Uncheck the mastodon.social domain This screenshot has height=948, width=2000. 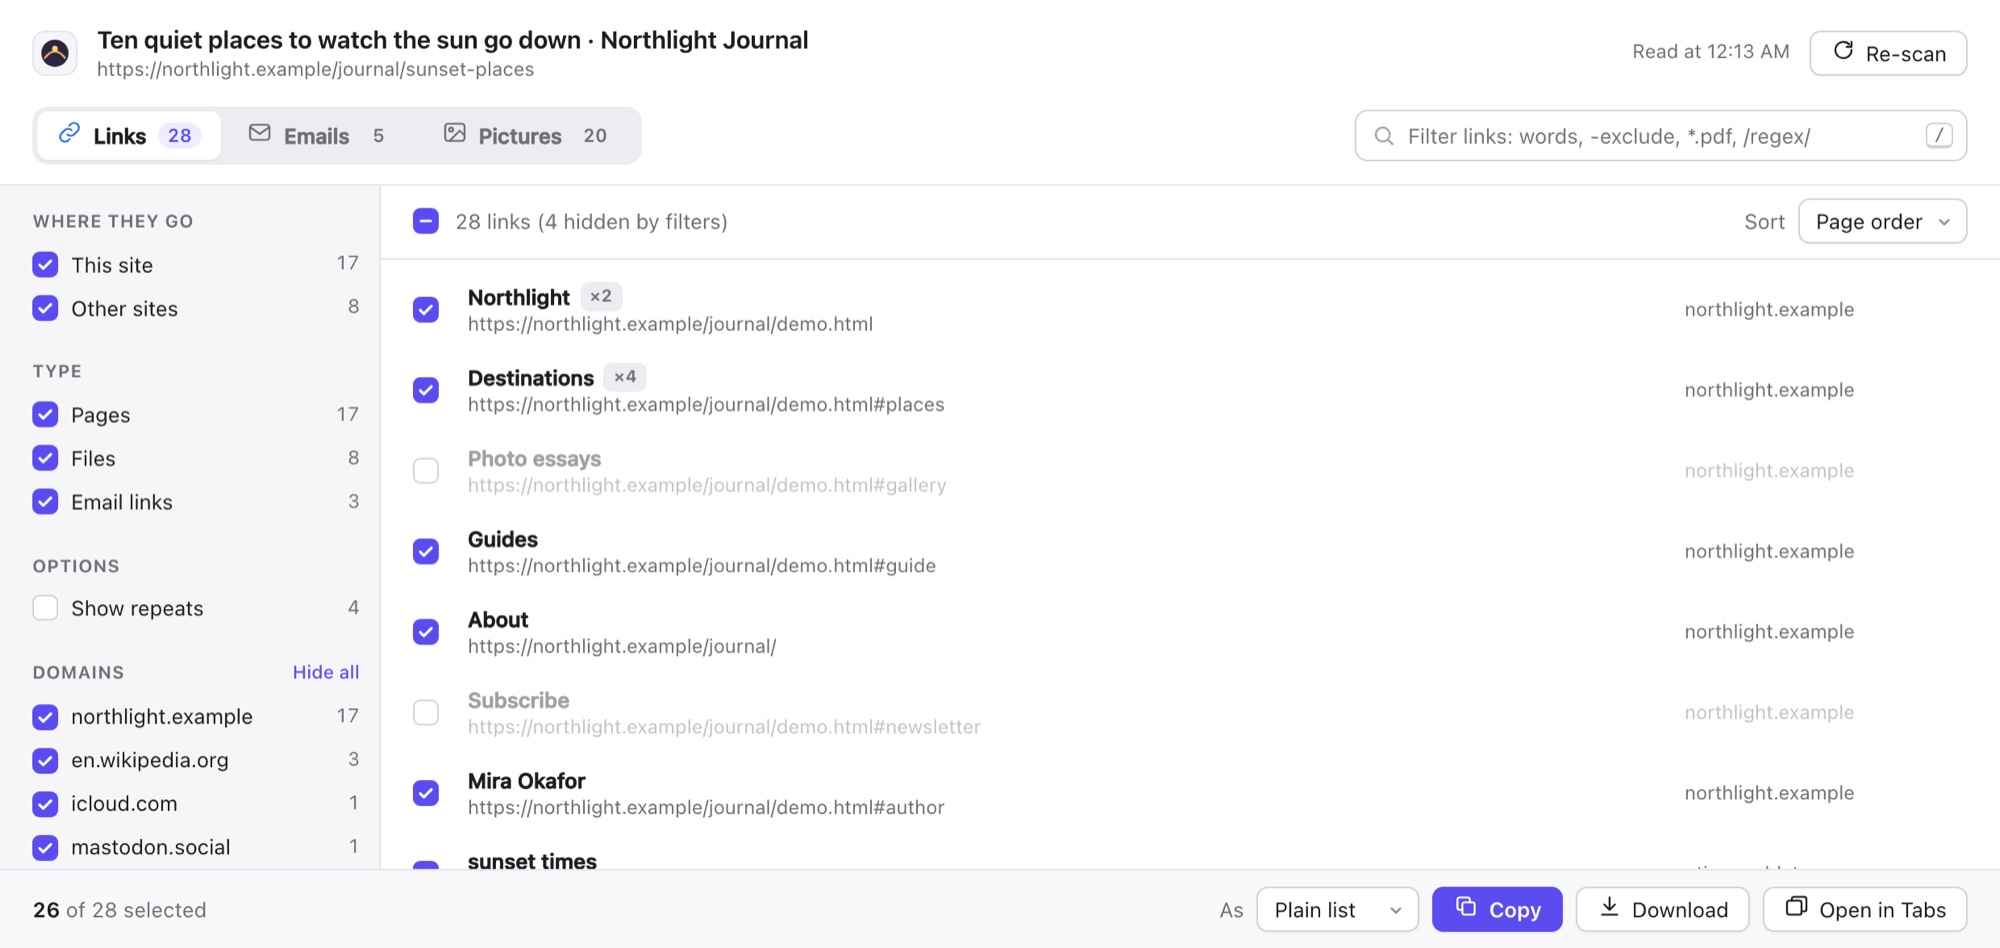coord(45,848)
